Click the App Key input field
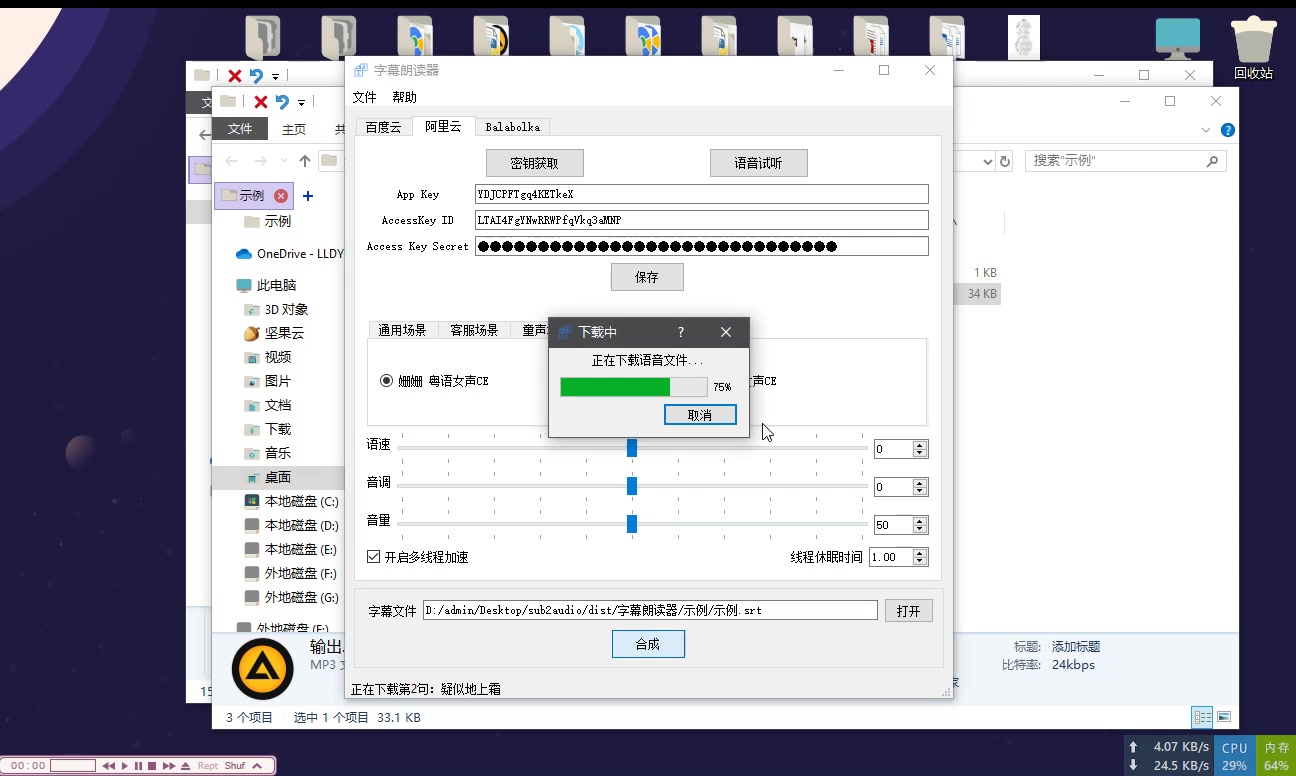The width and height of the screenshot is (1296, 776). point(702,194)
